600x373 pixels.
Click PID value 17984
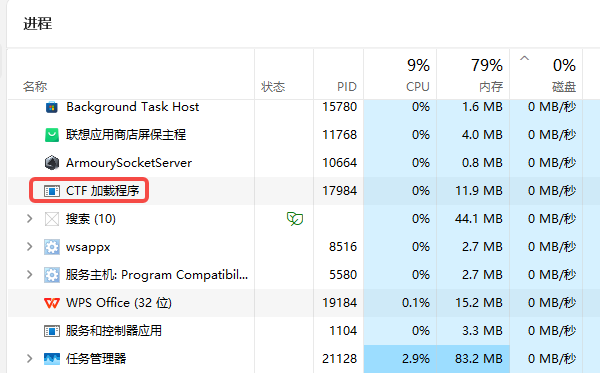pyautogui.click(x=339, y=191)
